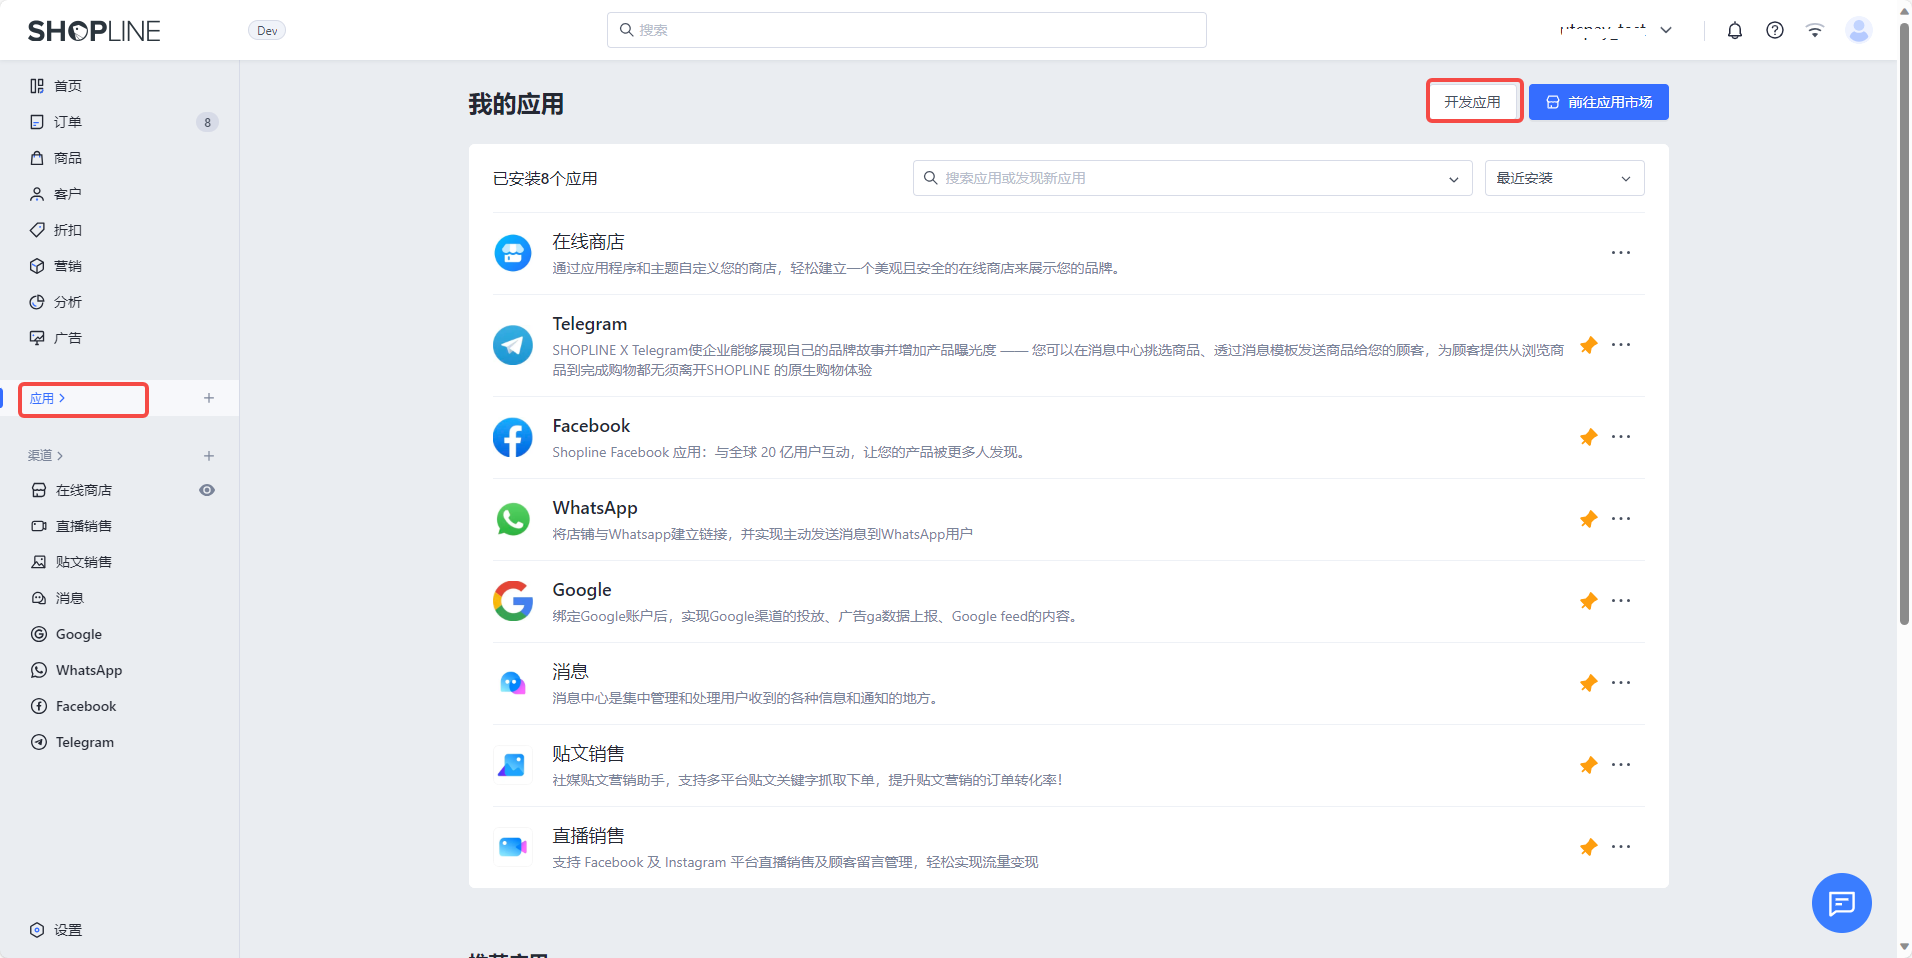Add a channel with 渠道 plus icon
1912x958 pixels.
coord(209,456)
